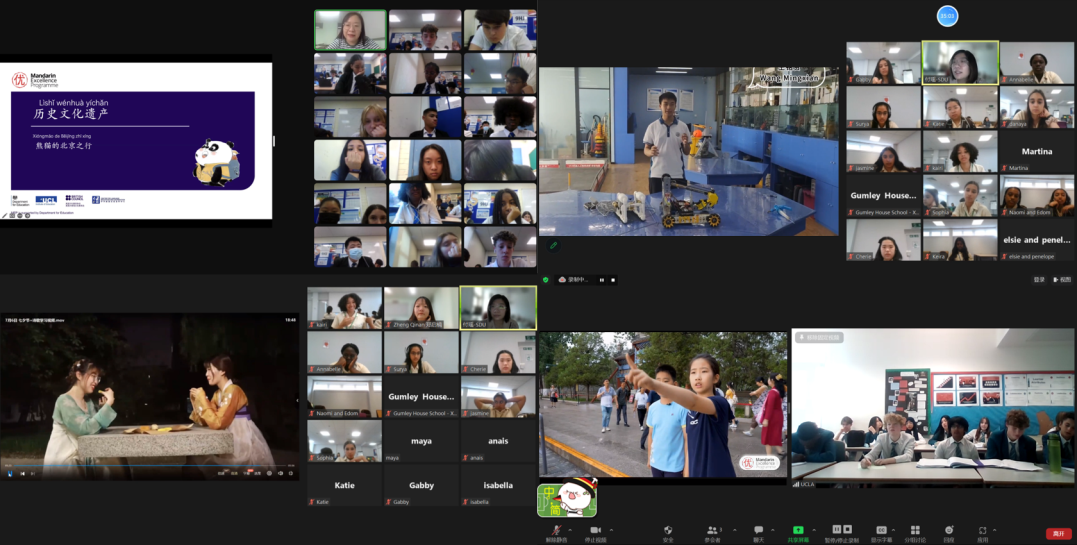Open the Breakout Rooms icon
This screenshot has height=545, width=1077.
click(915, 529)
